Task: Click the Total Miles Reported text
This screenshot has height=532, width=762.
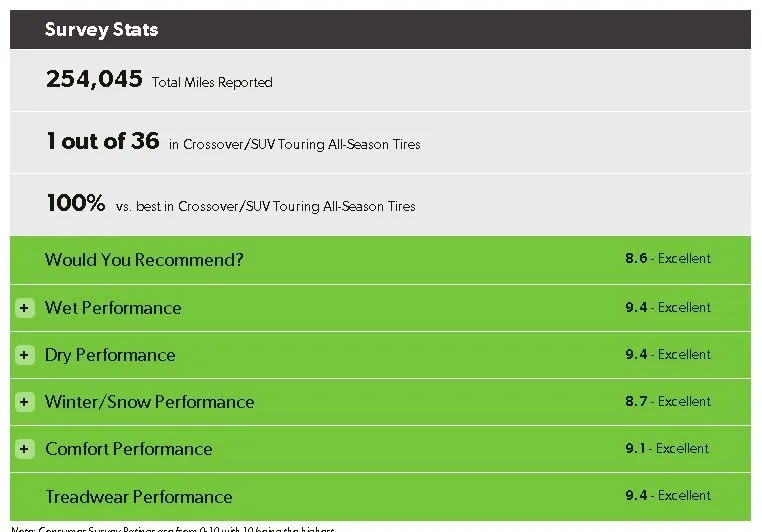Action: tap(212, 83)
